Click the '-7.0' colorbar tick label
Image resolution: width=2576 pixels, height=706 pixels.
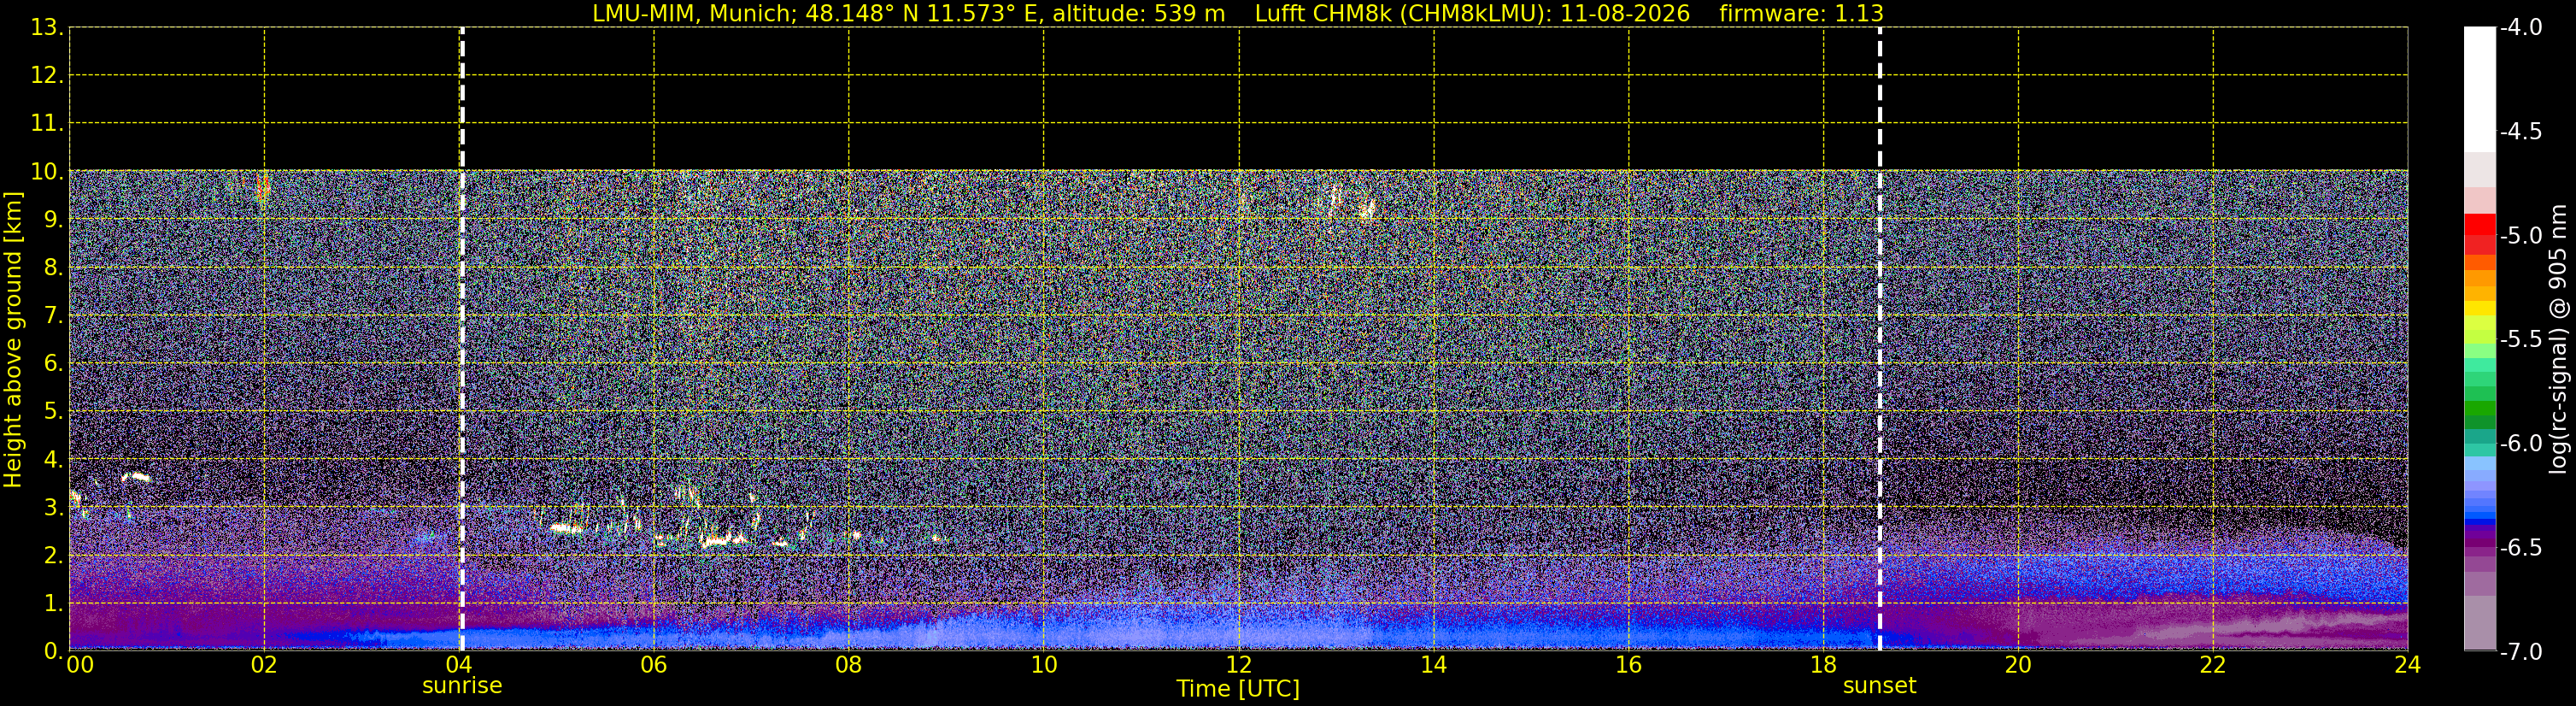point(2520,652)
